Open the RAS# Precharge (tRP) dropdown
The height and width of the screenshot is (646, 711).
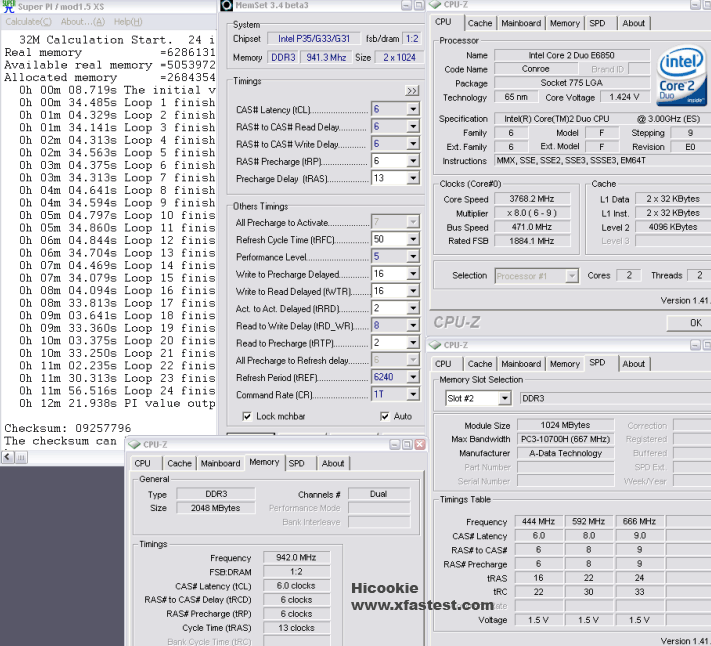[x=413, y=161]
